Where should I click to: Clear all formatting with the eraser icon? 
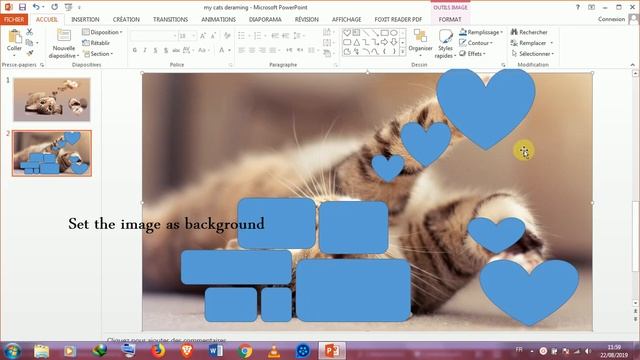[x=227, y=36]
